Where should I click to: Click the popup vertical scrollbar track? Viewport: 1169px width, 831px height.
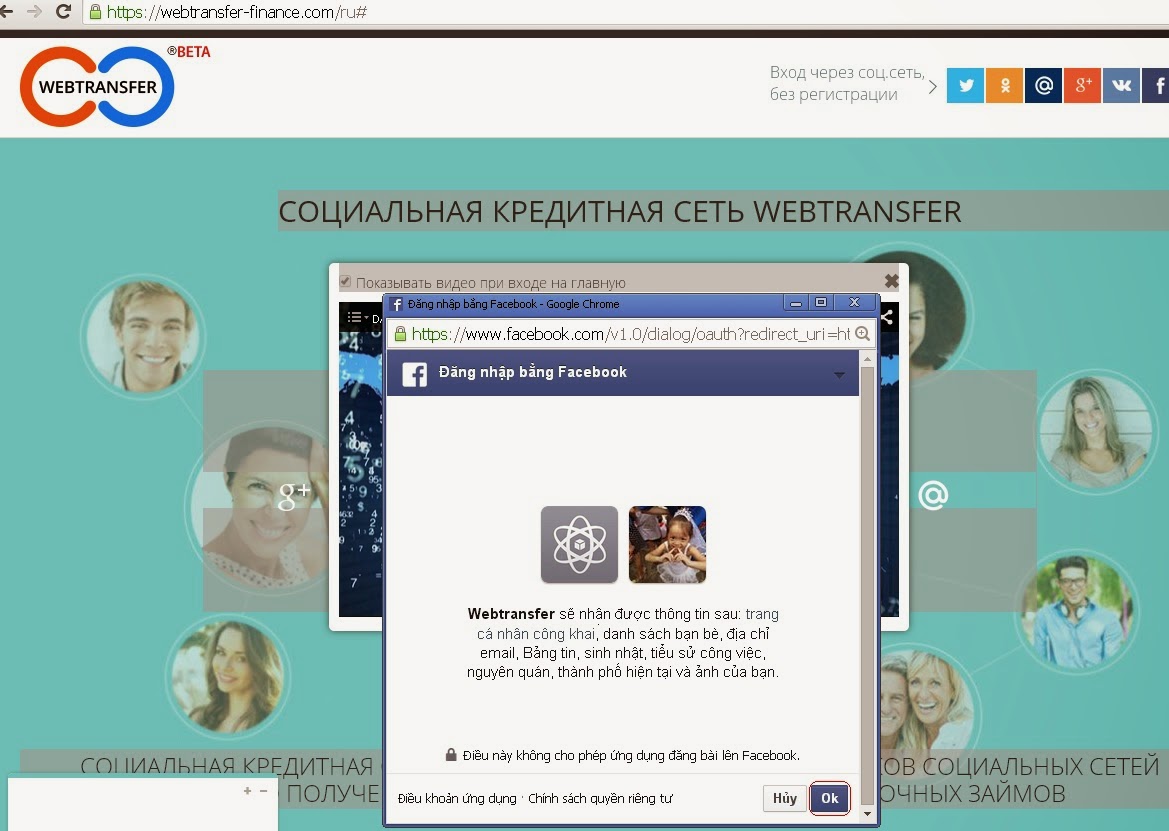(x=867, y=586)
